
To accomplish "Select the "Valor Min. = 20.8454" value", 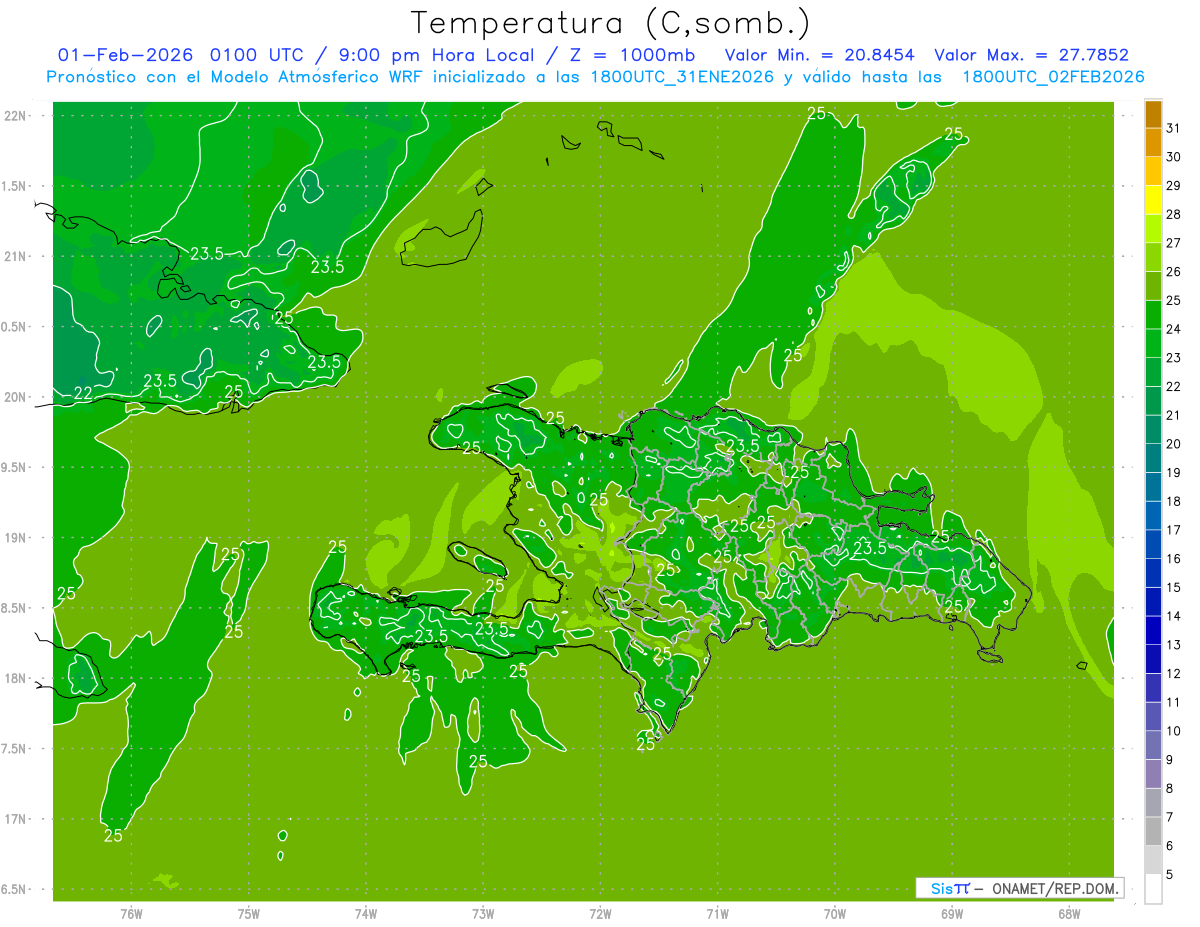I will tap(819, 55).
